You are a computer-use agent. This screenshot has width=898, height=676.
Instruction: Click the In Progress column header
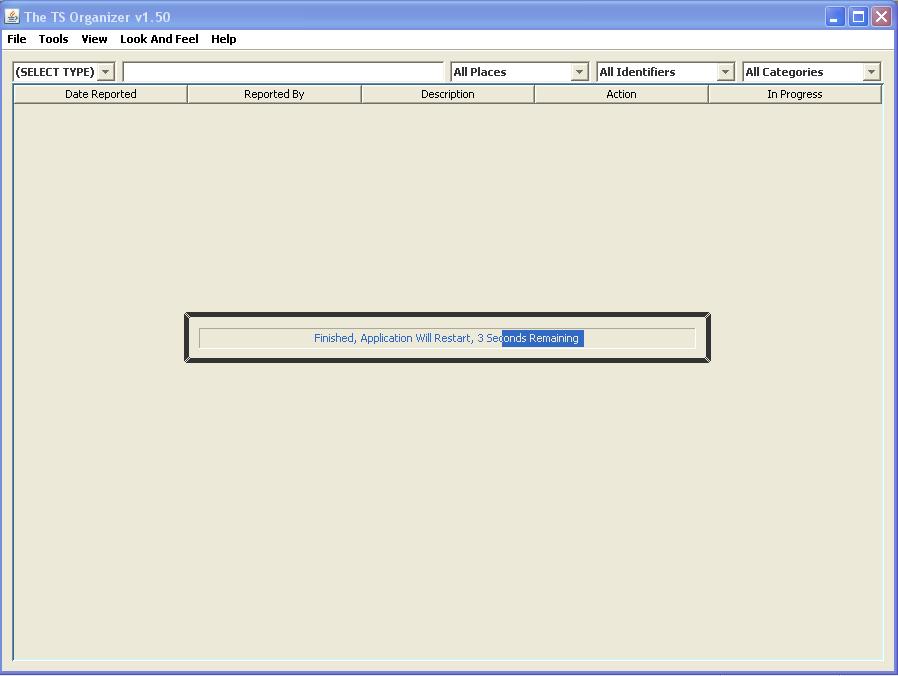[x=795, y=94]
